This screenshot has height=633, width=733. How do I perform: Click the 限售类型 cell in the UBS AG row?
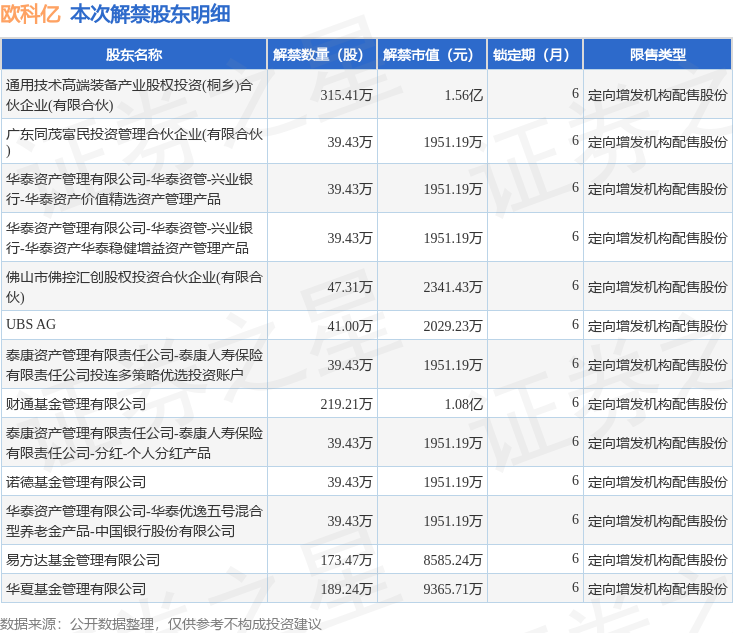[657, 326]
